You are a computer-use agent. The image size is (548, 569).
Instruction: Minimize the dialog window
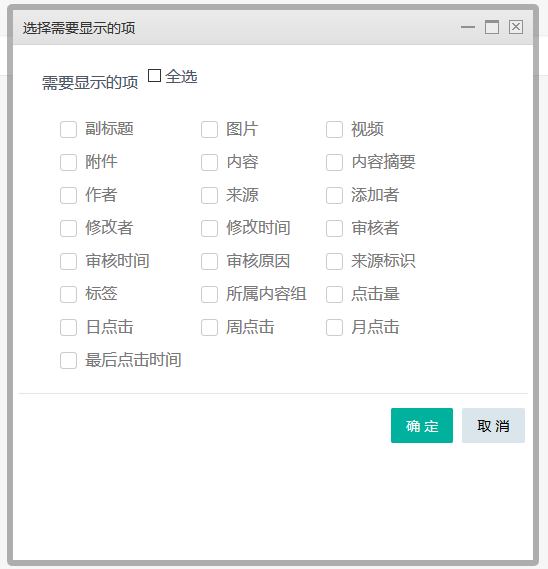[468, 27]
